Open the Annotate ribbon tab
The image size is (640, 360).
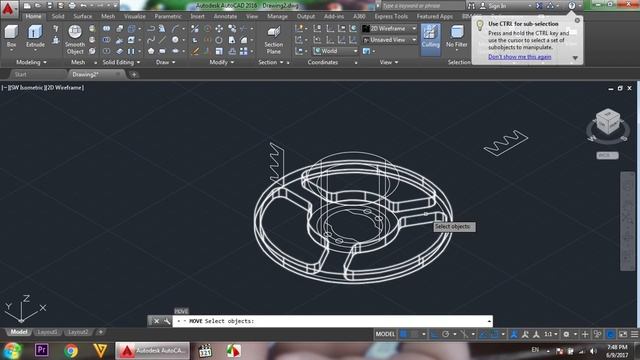[x=225, y=16]
